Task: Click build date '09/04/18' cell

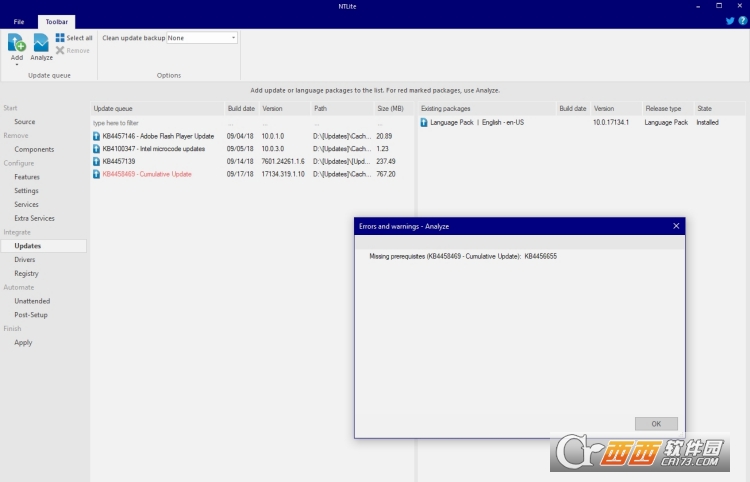Action: tap(240, 136)
